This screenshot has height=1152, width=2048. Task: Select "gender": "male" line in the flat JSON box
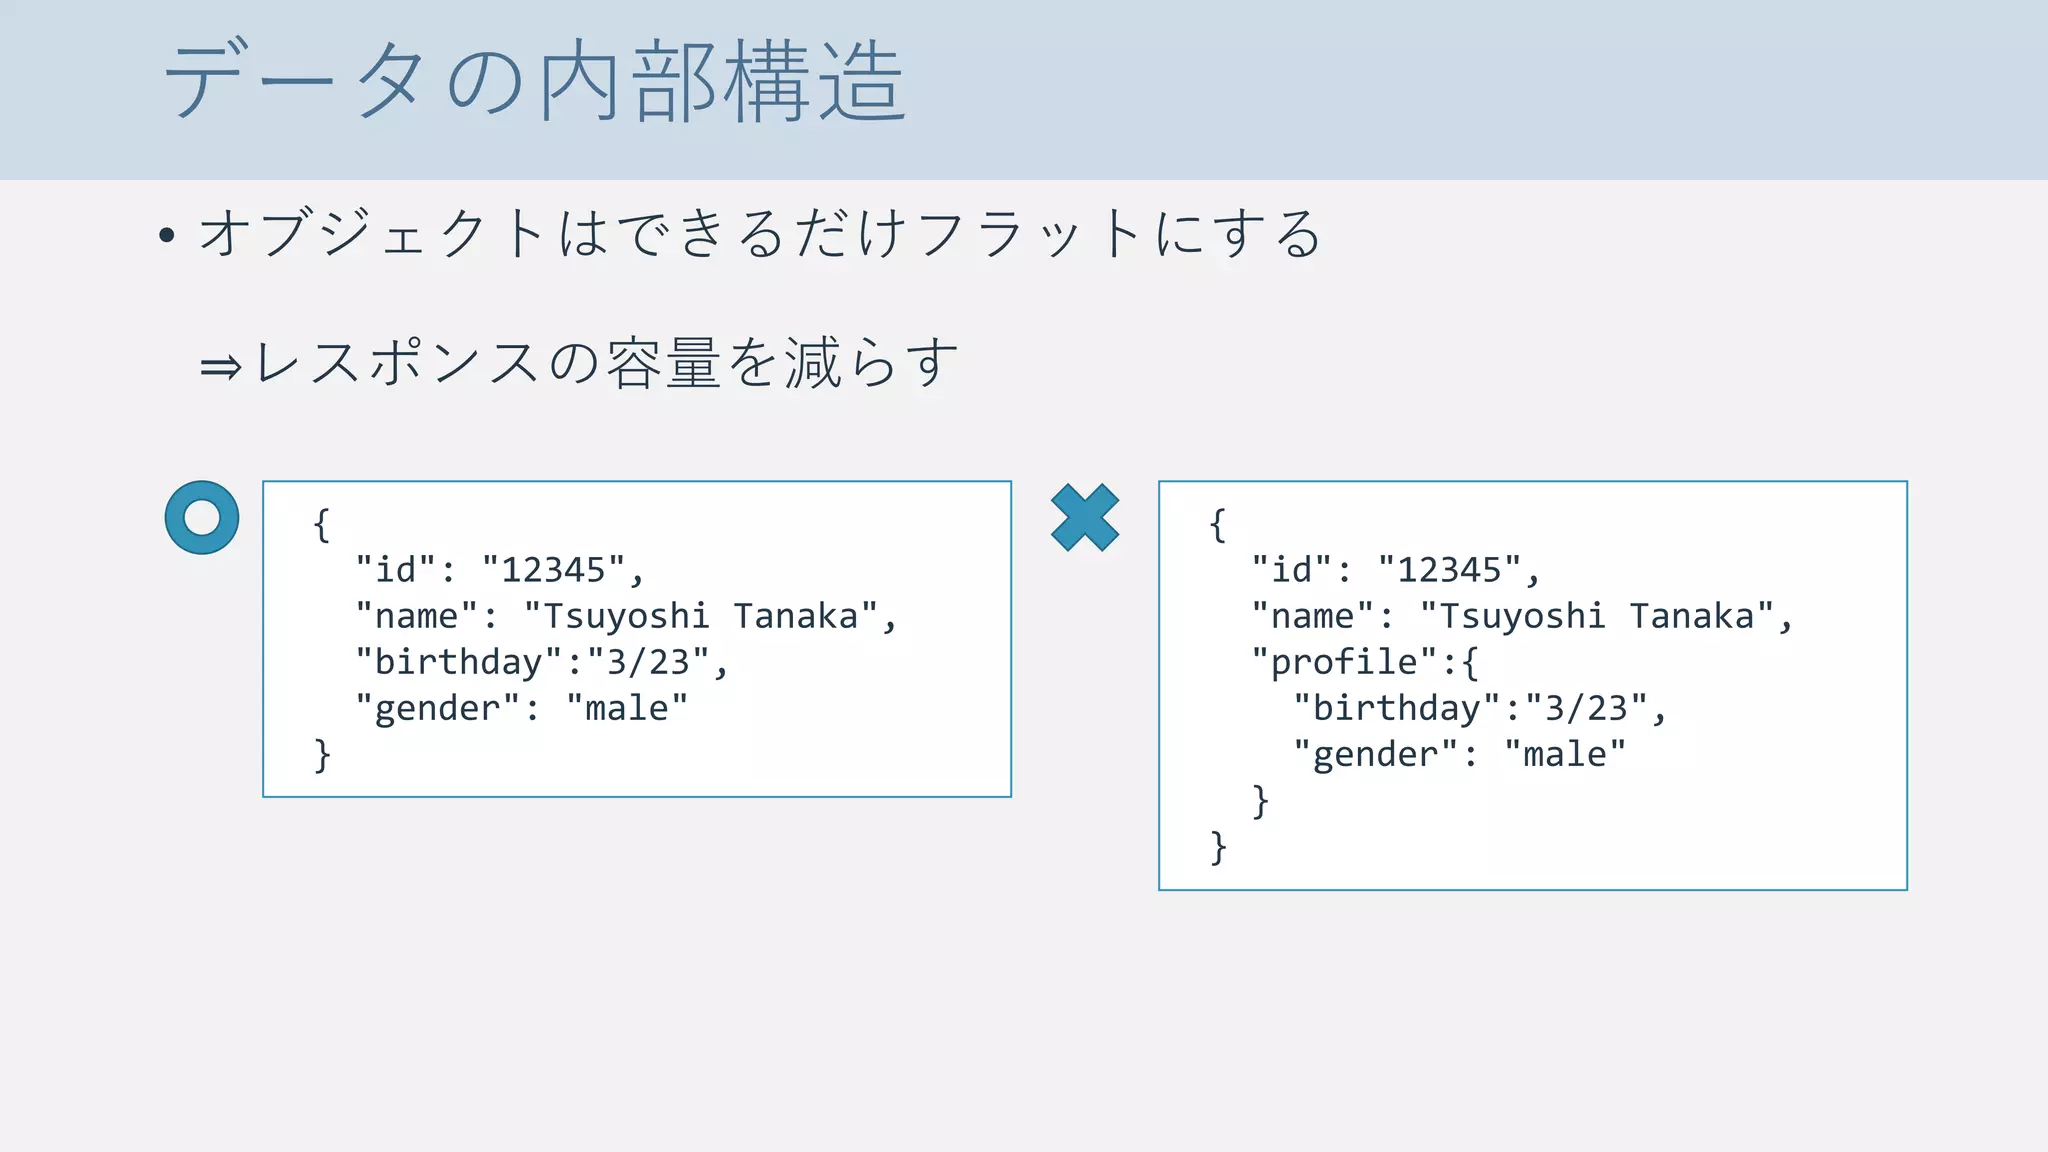pyautogui.click(x=521, y=709)
